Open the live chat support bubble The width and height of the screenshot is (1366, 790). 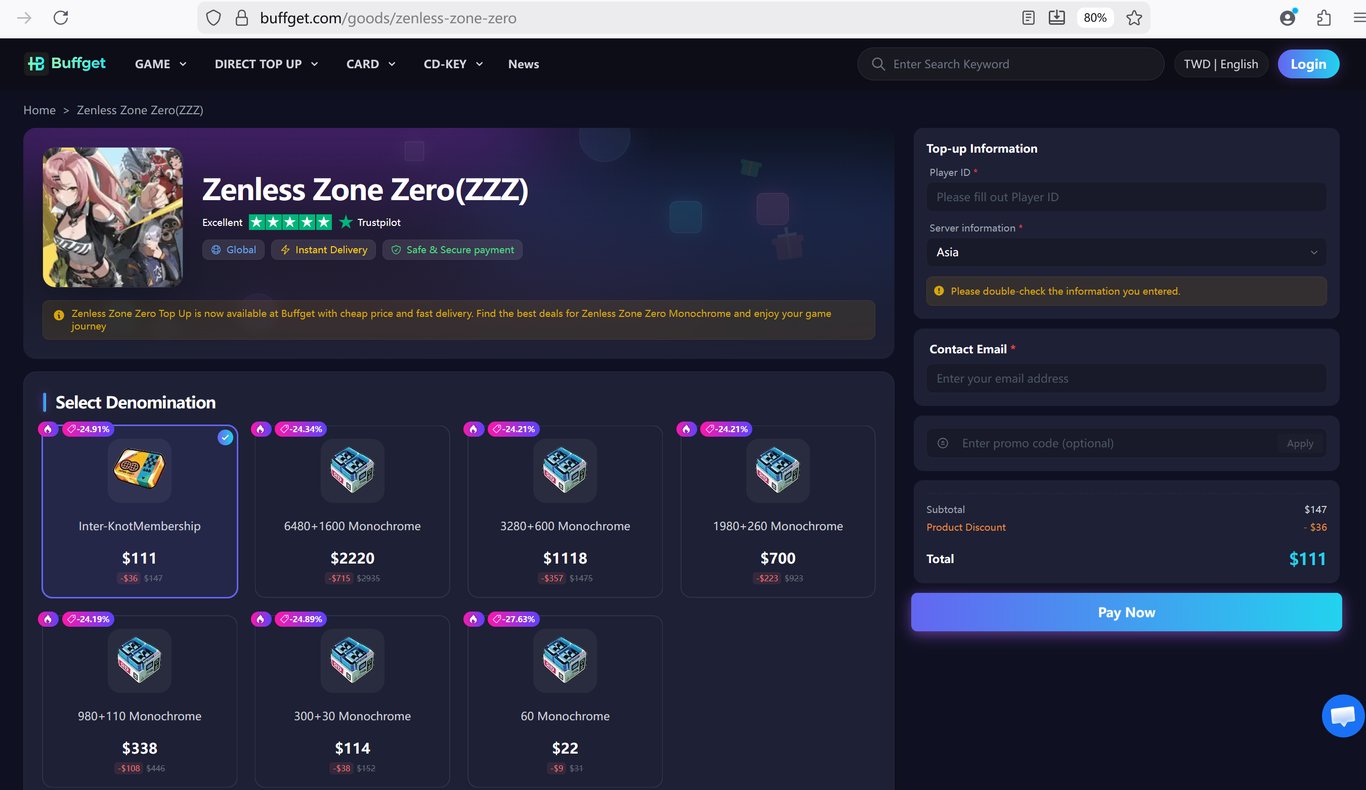click(1343, 716)
